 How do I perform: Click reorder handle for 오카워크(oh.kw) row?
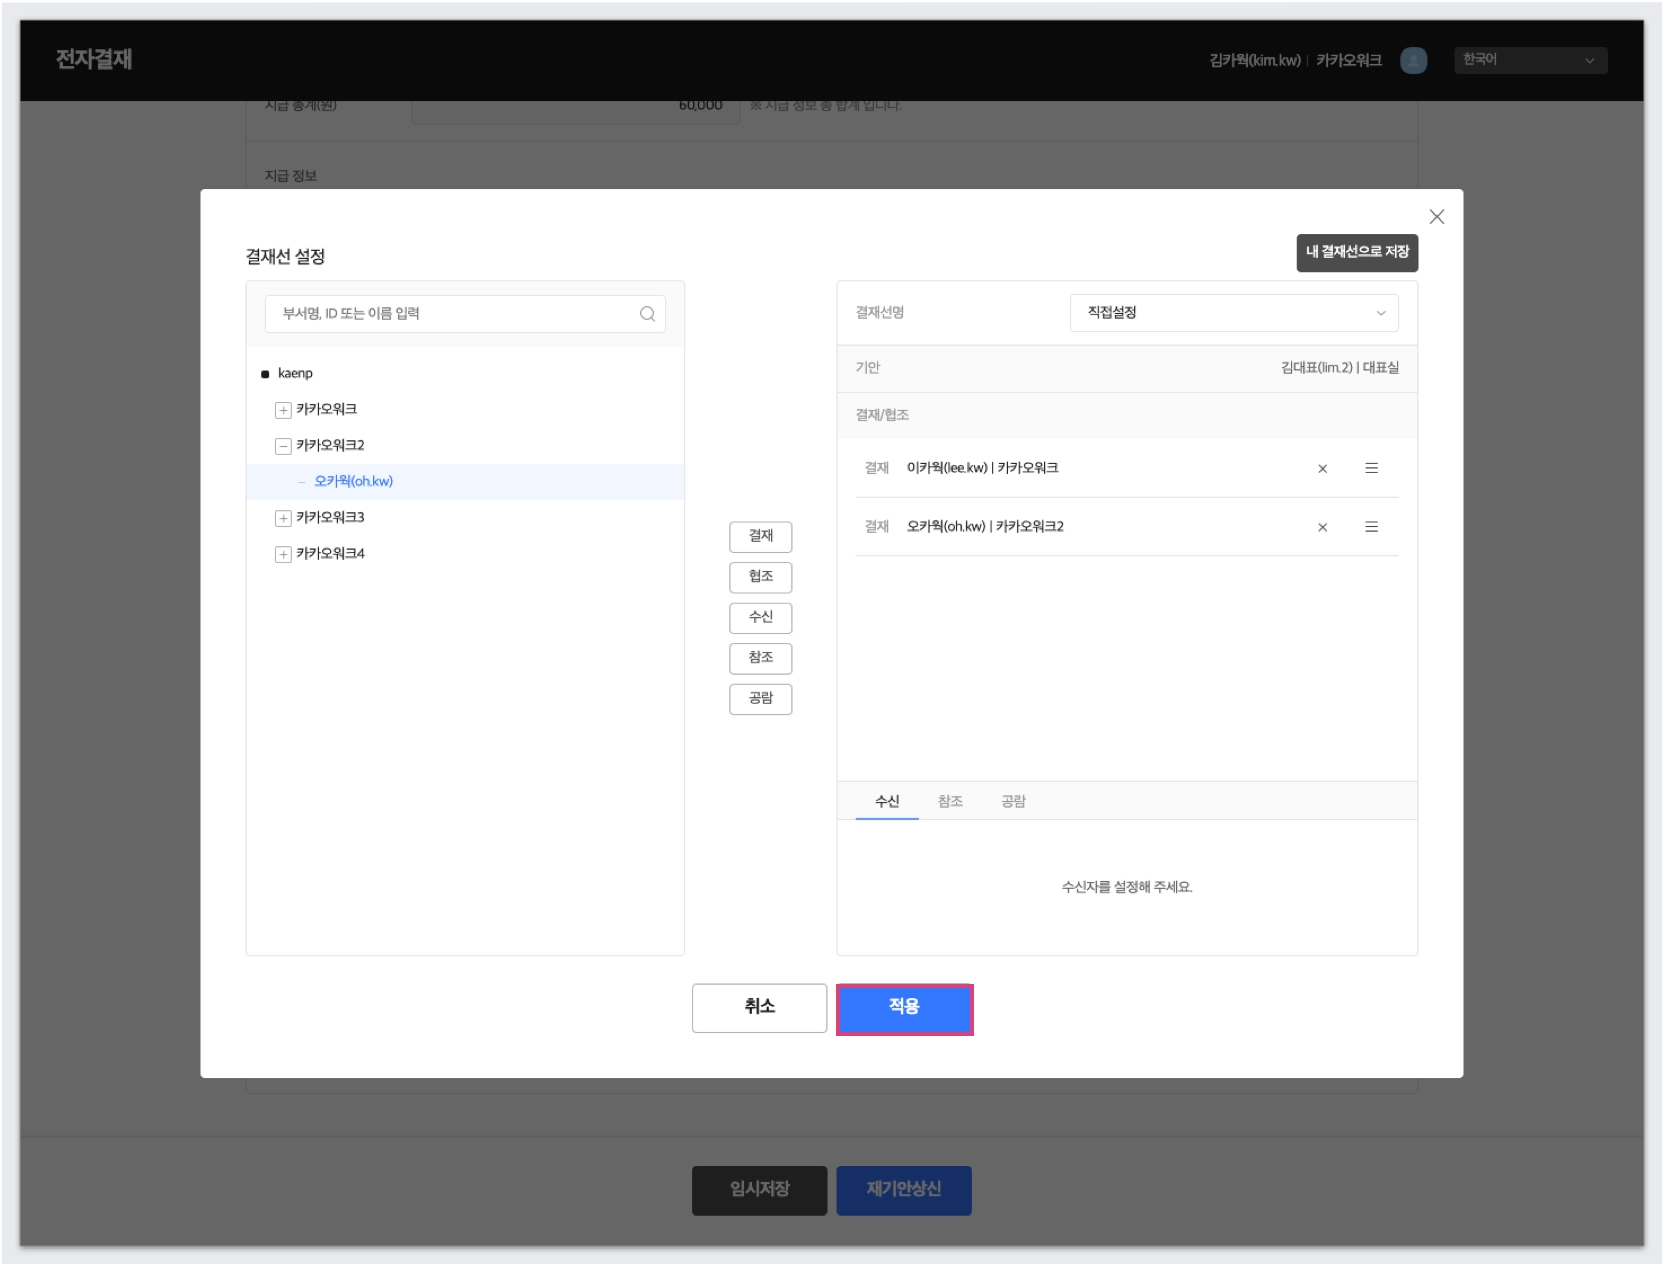tap(1371, 528)
